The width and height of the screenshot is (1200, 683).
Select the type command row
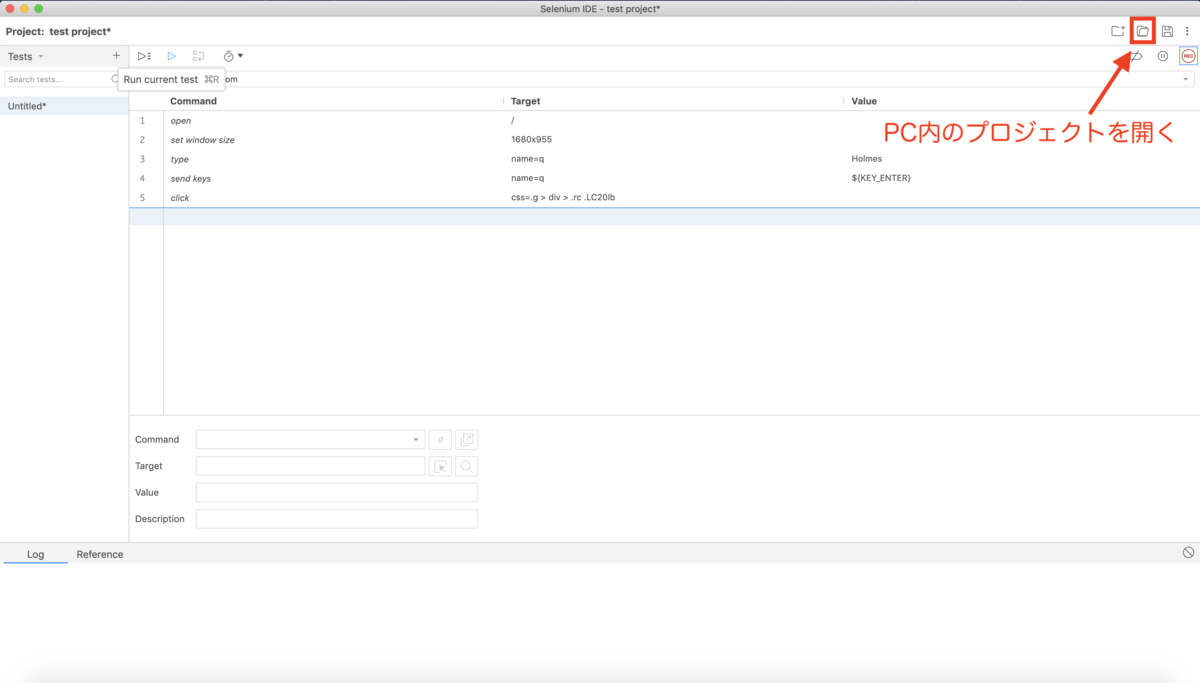(x=664, y=159)
